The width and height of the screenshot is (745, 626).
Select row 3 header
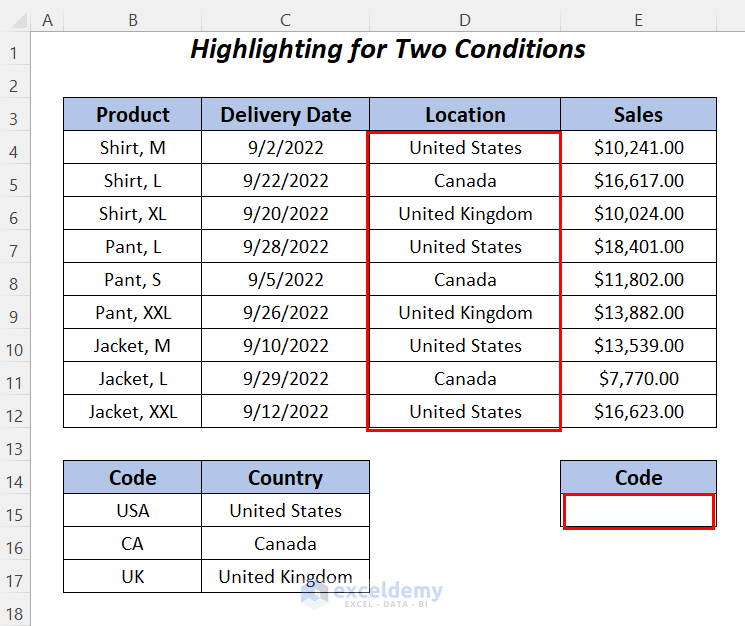tap(15, 115)
